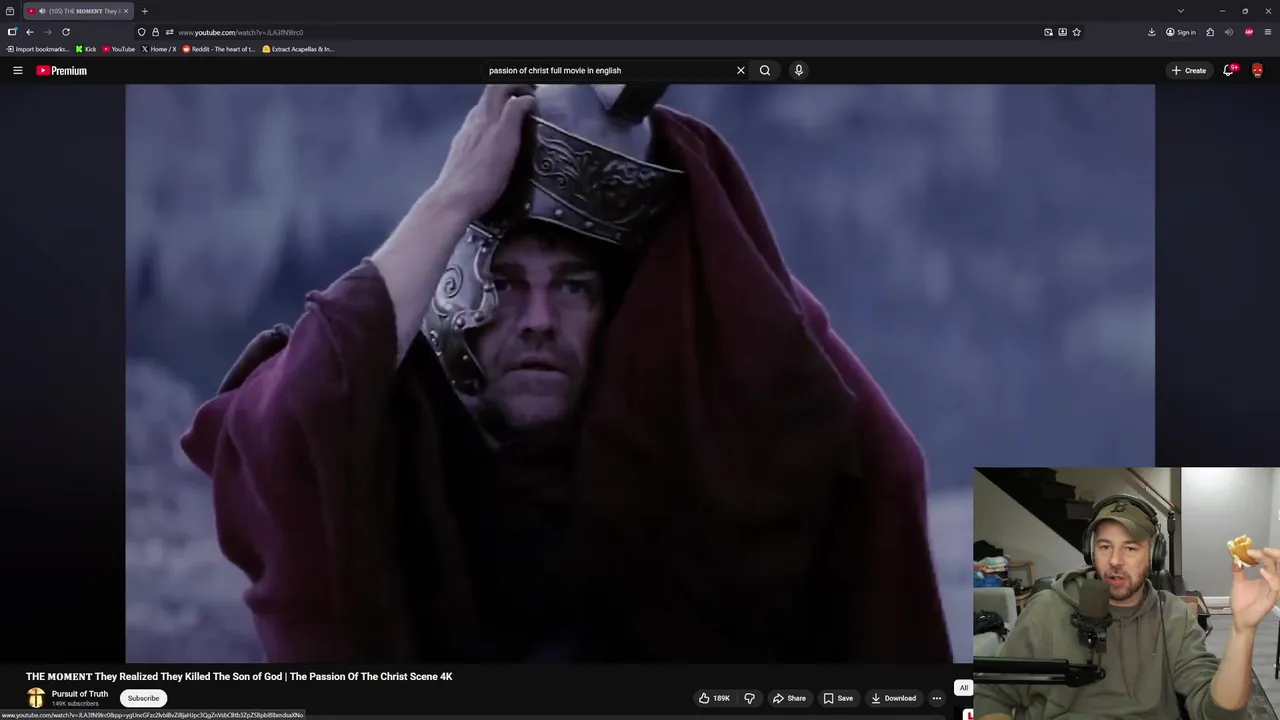Open picture-in-picture from address bar
The width and height of the screenshot is (1280, 720).
[x=1048, y=32]
